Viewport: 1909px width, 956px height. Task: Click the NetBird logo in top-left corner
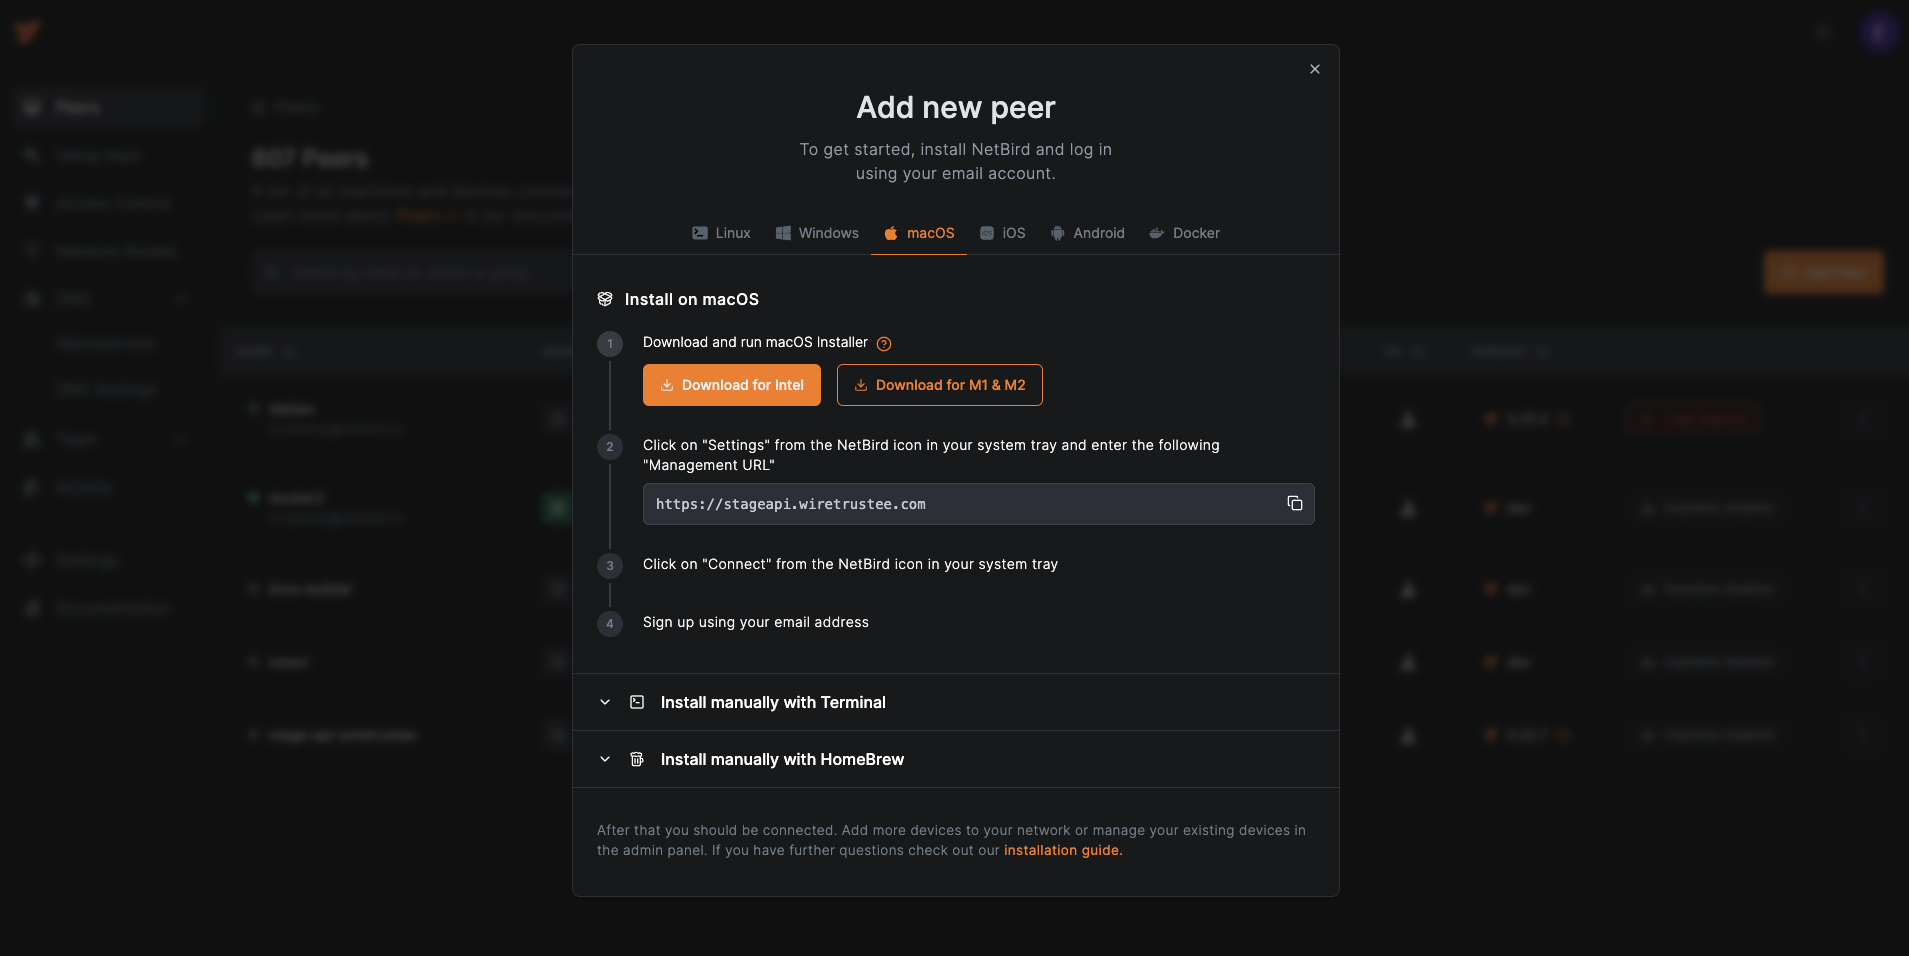(27, 30)
